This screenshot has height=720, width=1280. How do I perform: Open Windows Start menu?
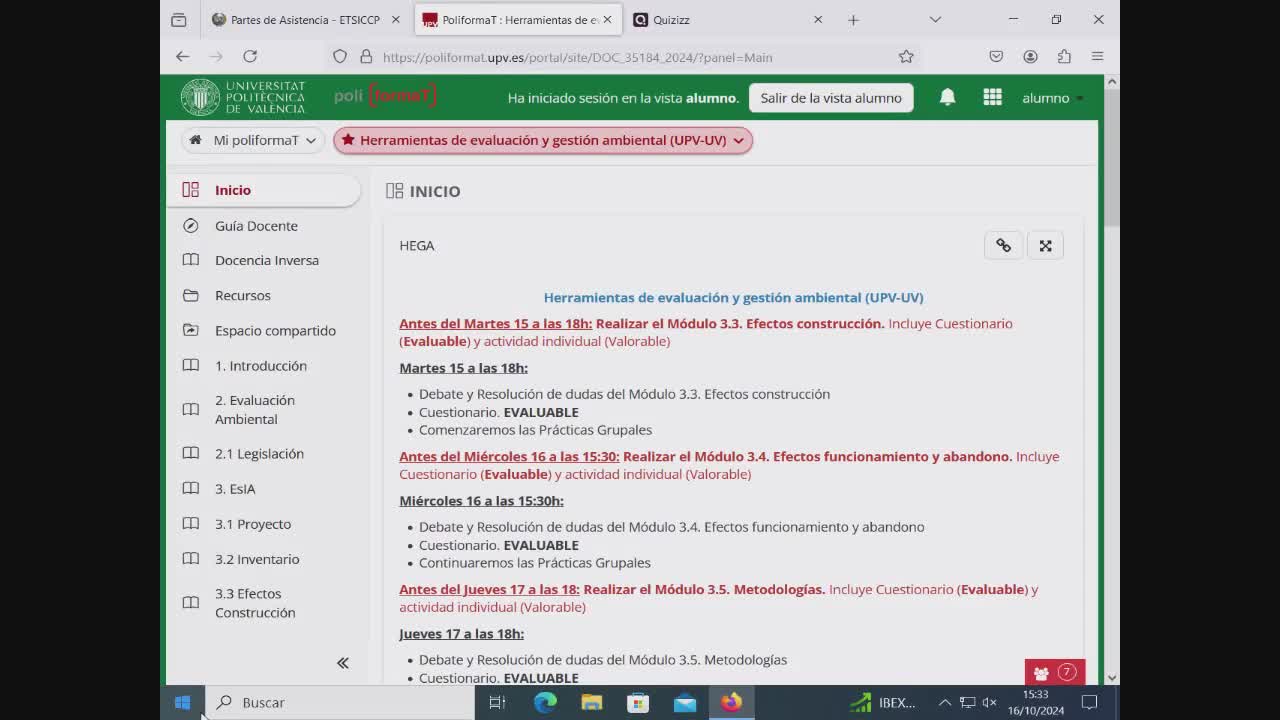tap(182, 702)
